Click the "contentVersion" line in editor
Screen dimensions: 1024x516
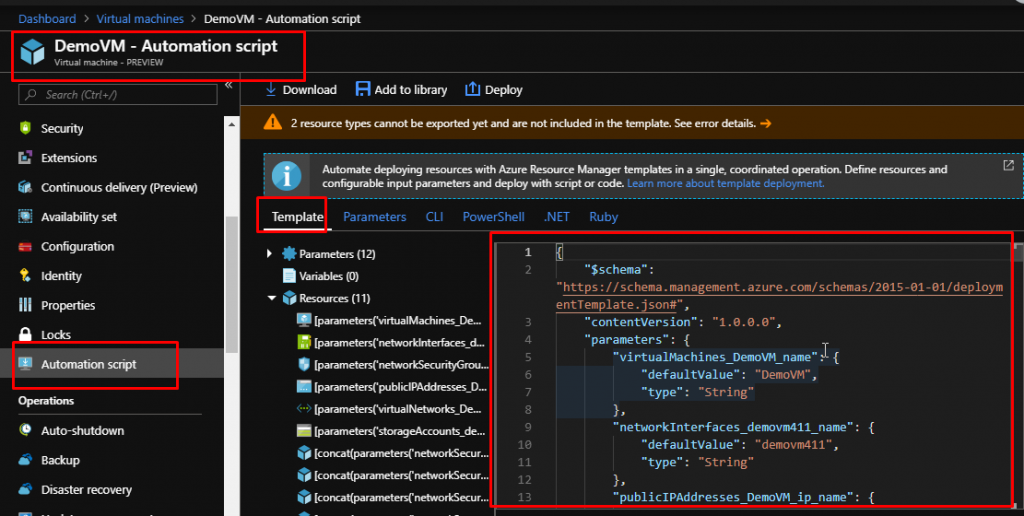pyautogui.click(x=683, y=322)
